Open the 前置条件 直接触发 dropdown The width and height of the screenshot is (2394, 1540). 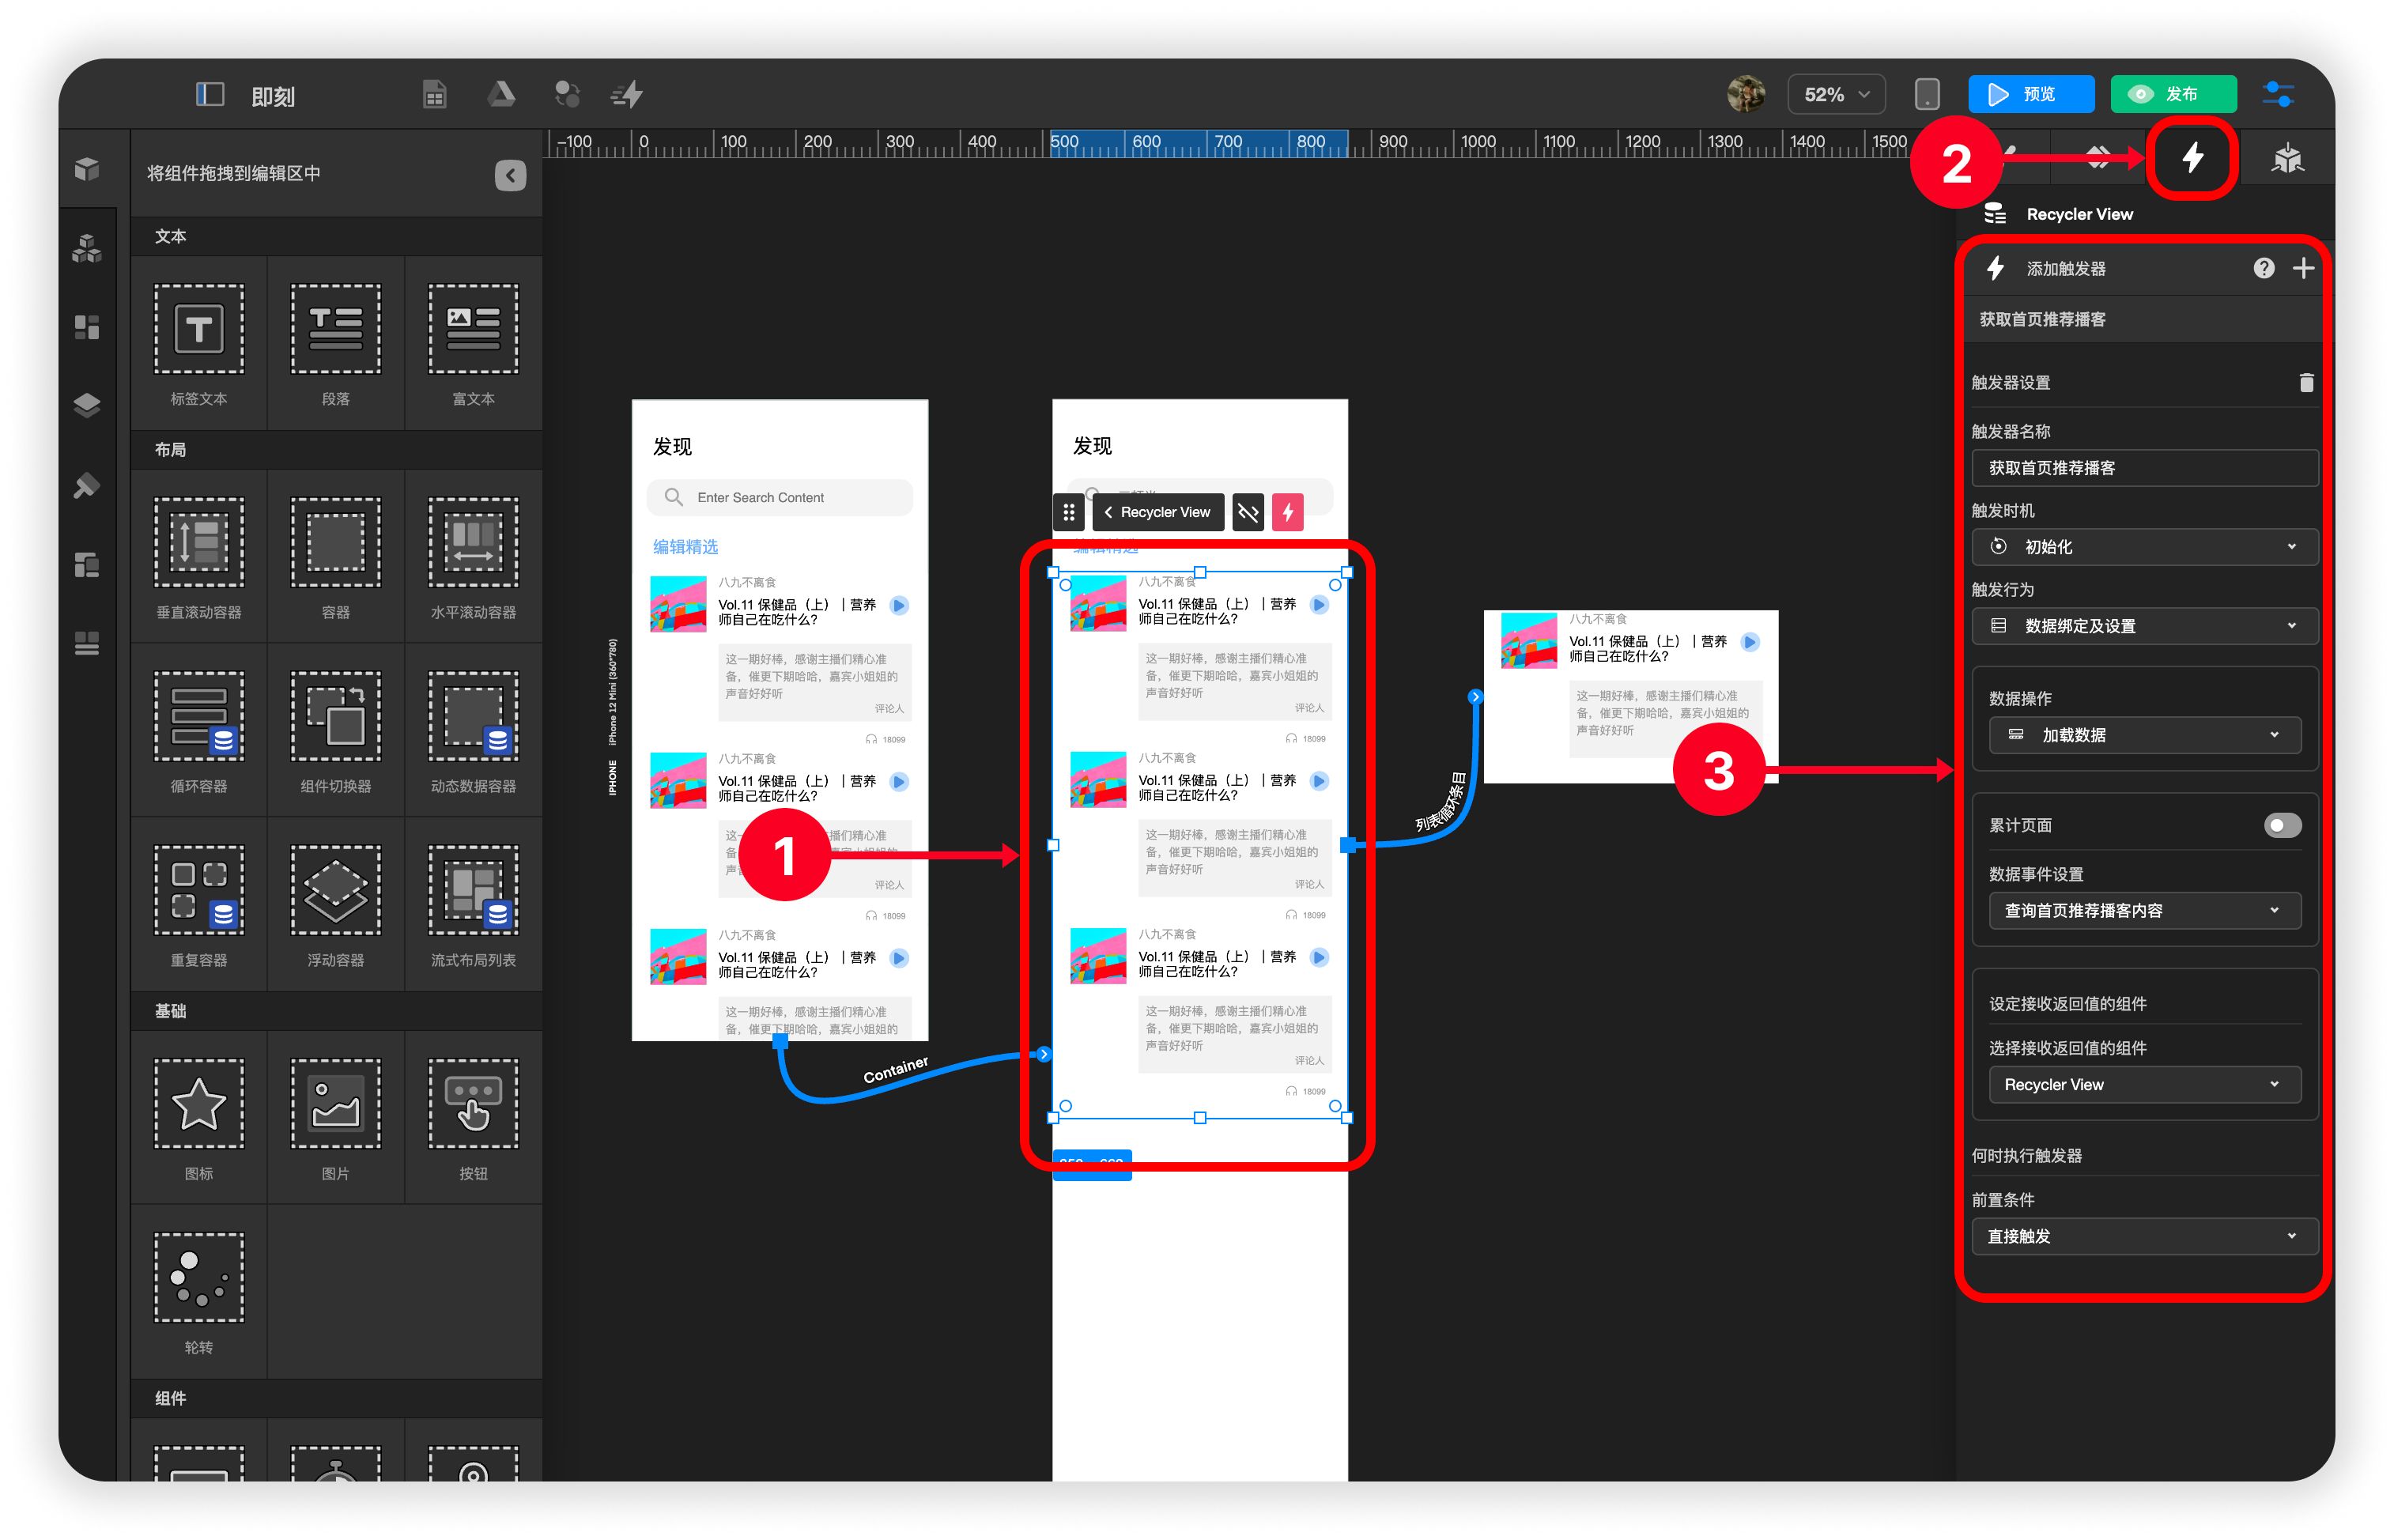(2143, 1236)
